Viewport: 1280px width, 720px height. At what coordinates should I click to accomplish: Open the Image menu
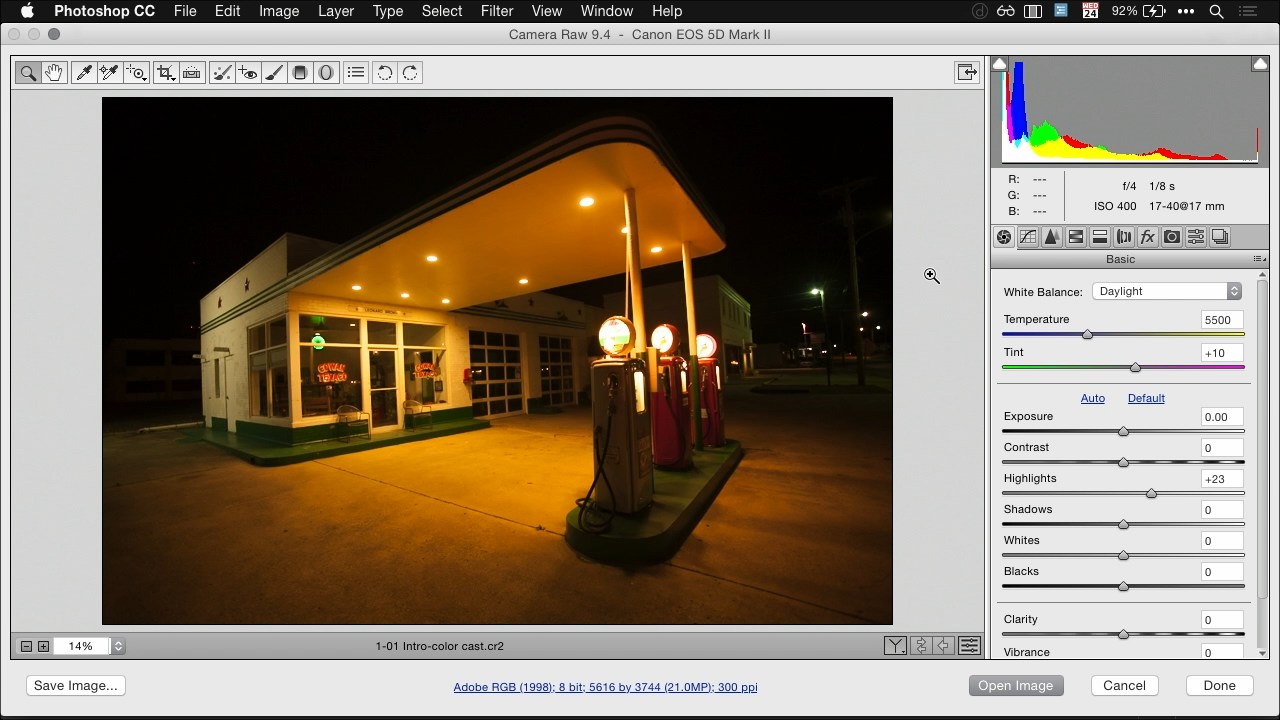point(279,11)
